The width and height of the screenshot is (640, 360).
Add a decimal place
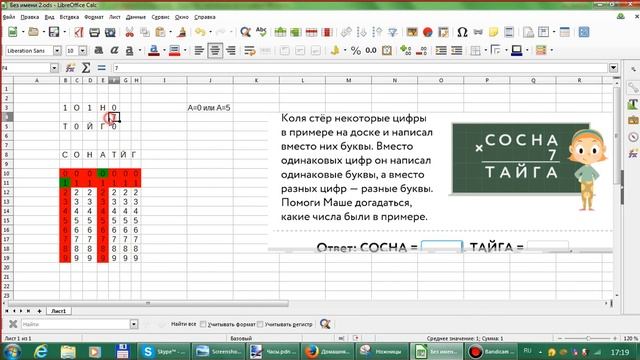point(405,50)
